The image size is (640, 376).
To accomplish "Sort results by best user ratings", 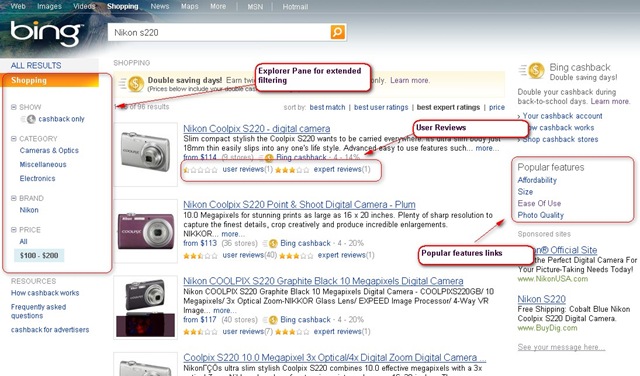I will [381, 107].
